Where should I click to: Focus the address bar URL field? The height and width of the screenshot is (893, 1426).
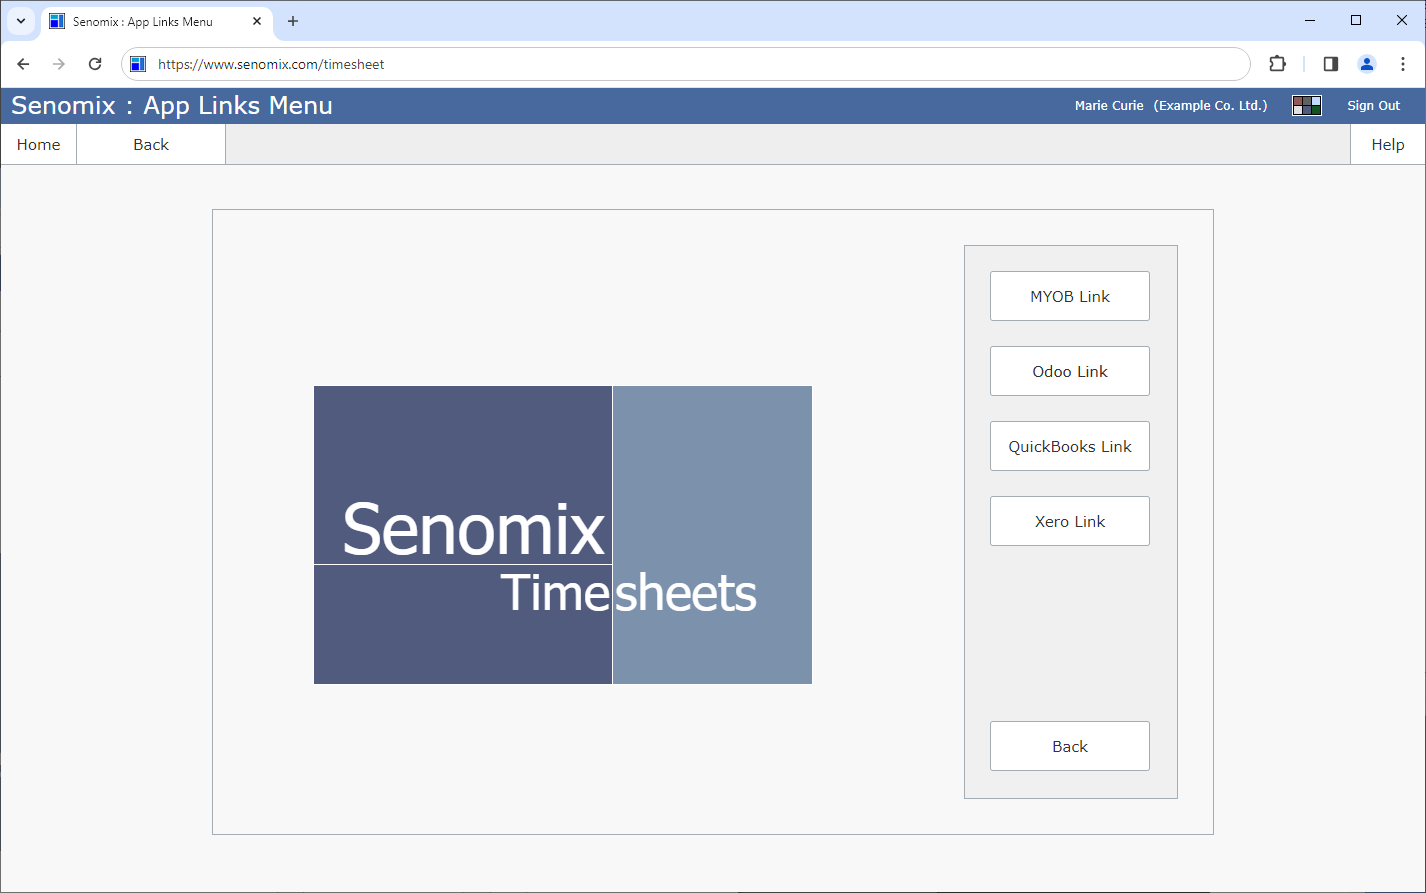(x=686, y=64)
